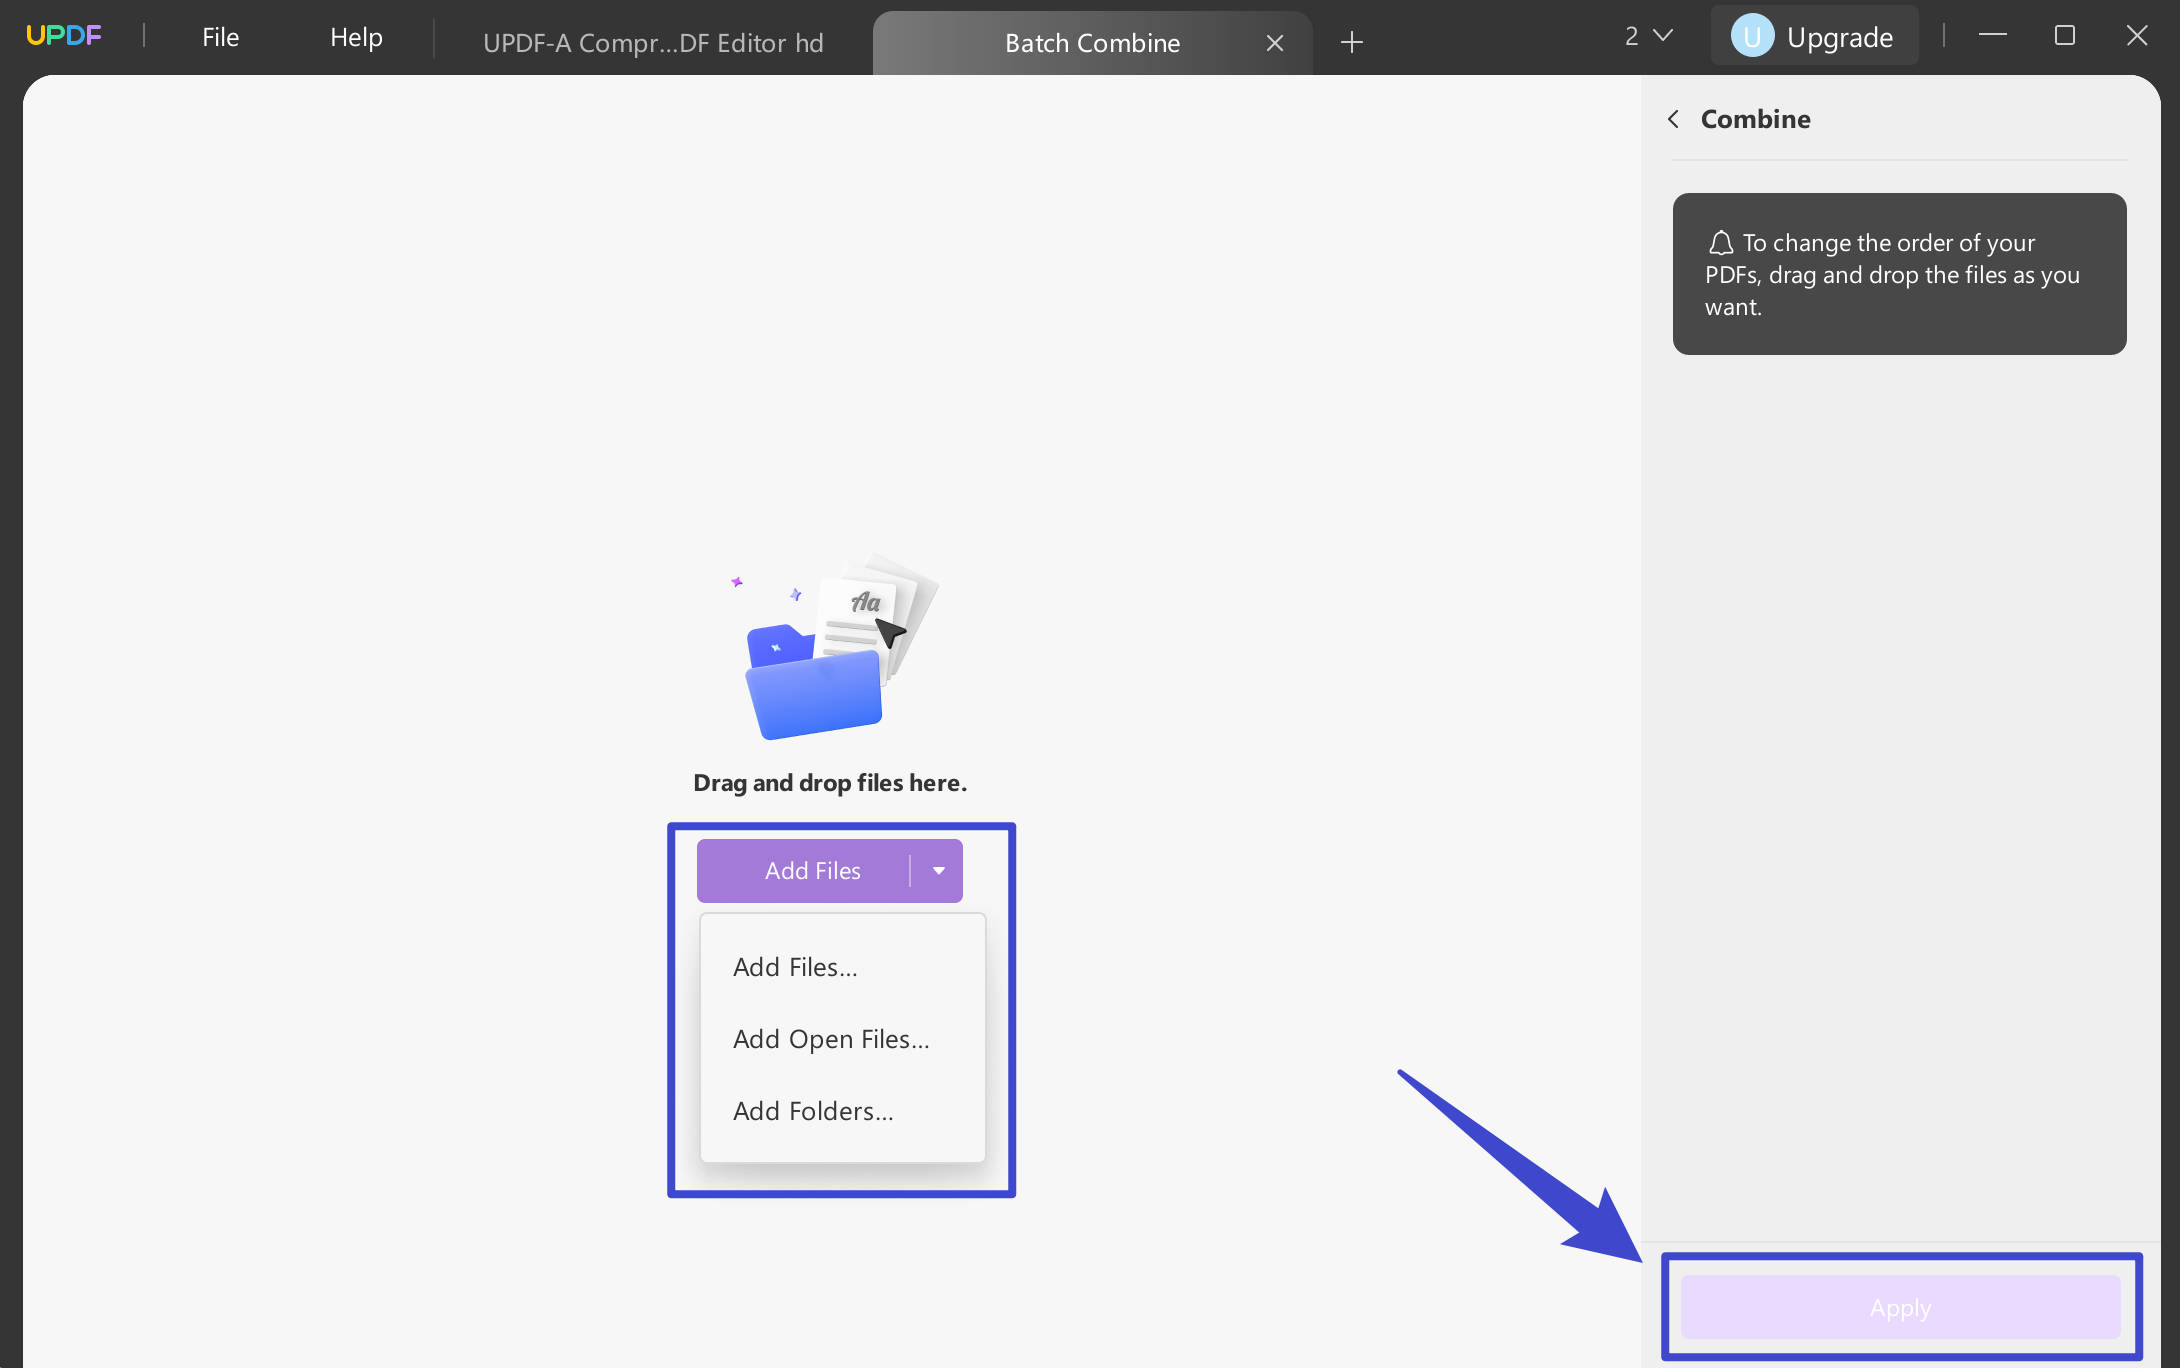Select Add Folders from the dropdown menu
The width and height of the screenshot is (2180, 1368).
point(813,1110)
